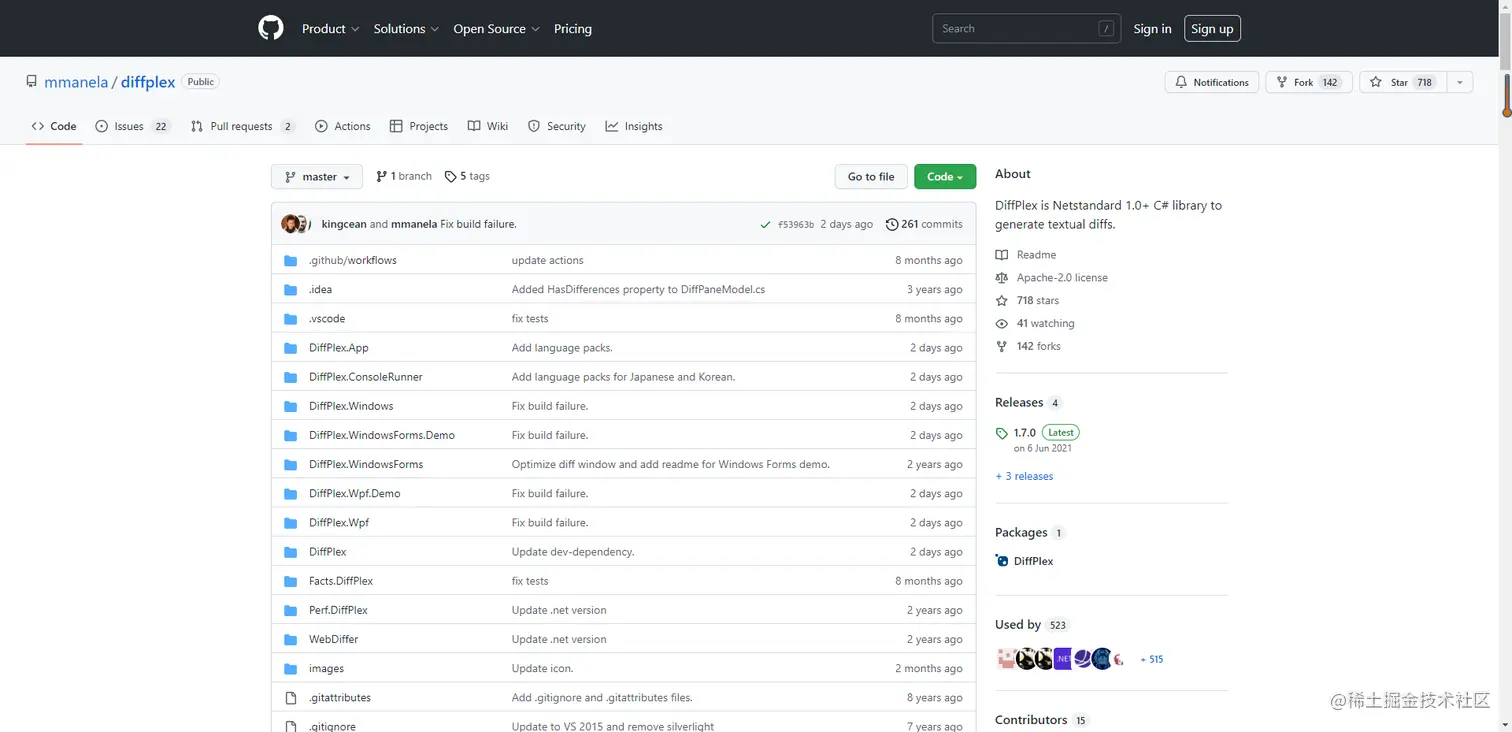Expand the green Code dropdown button
Screen dimensions: 1512x732
click(945, 177)
